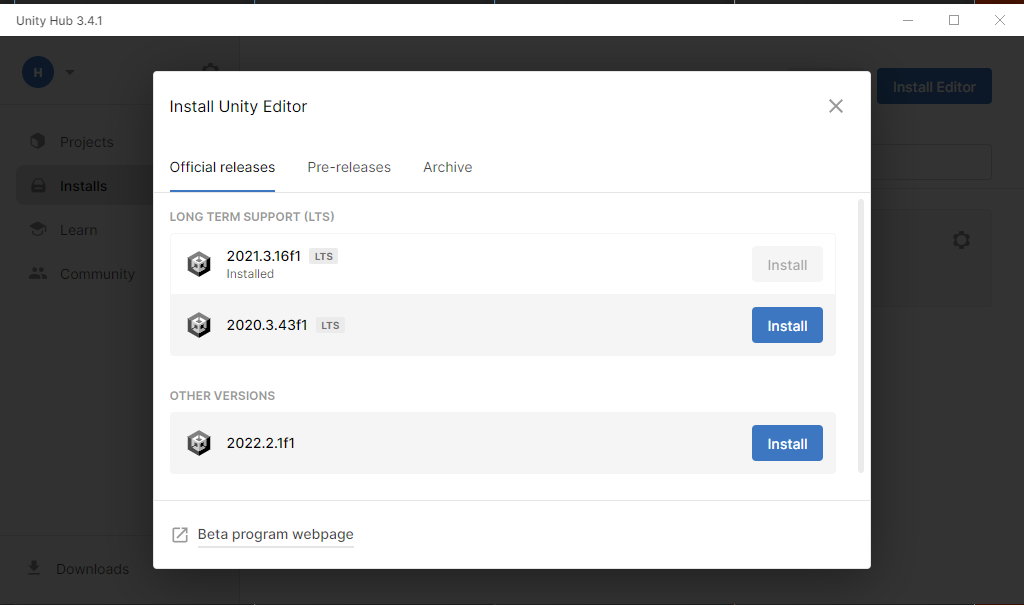Open the gear settings icon on installed editor

click(961, 240)
